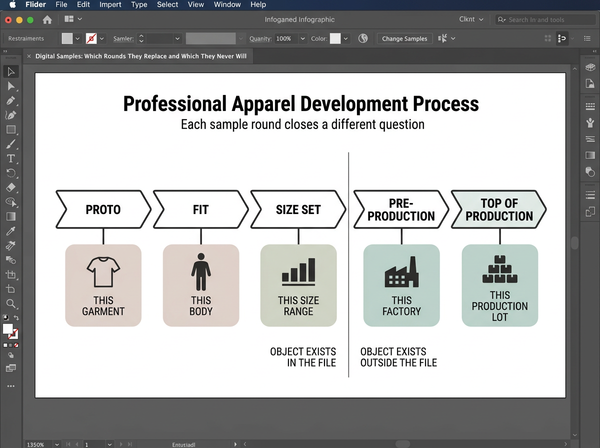
Task: Expand the fill color dropdown
Action: 78,39
